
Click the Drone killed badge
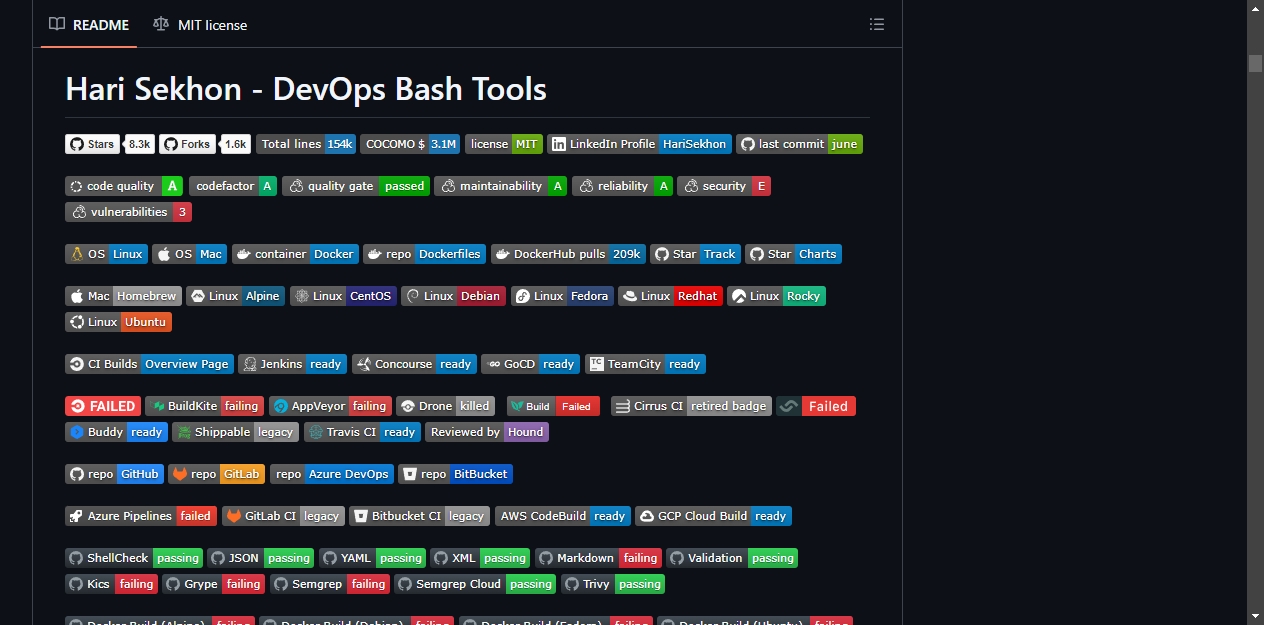(445, 406)
